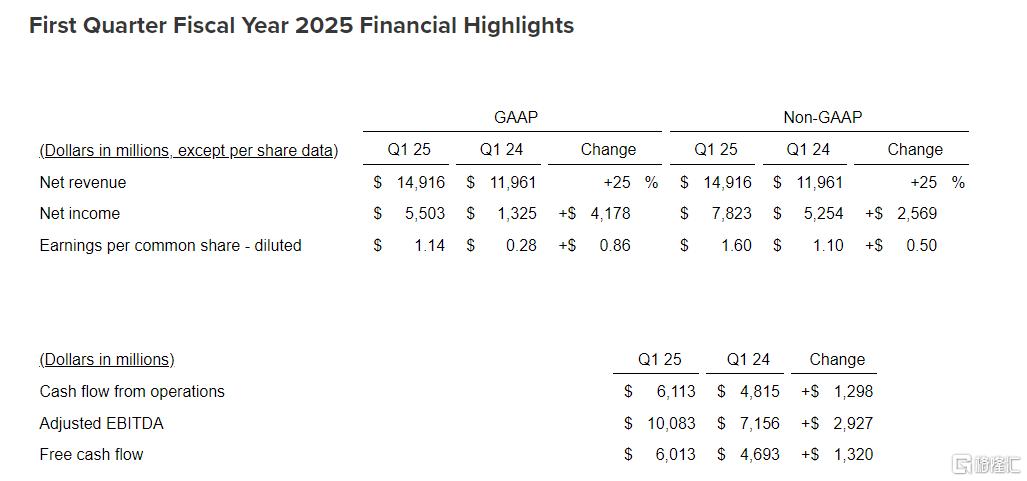The height and width of the screenshot is (481, 1027).
Task: Click the underlined per share data note
Action: pyautogui.click(x=188, y=150)
